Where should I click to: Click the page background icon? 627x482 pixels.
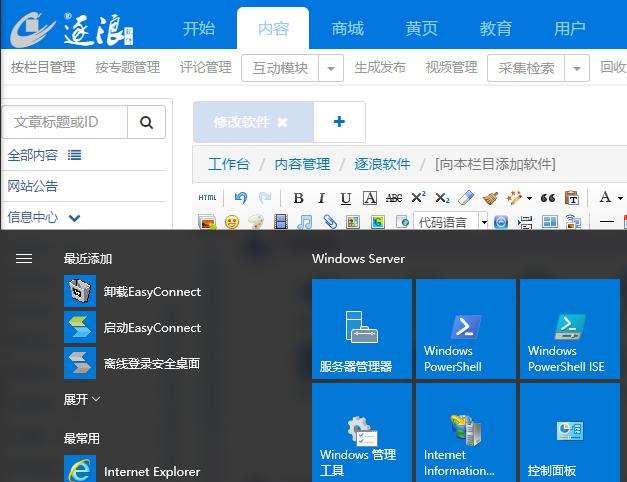click(x=573, y=222)
